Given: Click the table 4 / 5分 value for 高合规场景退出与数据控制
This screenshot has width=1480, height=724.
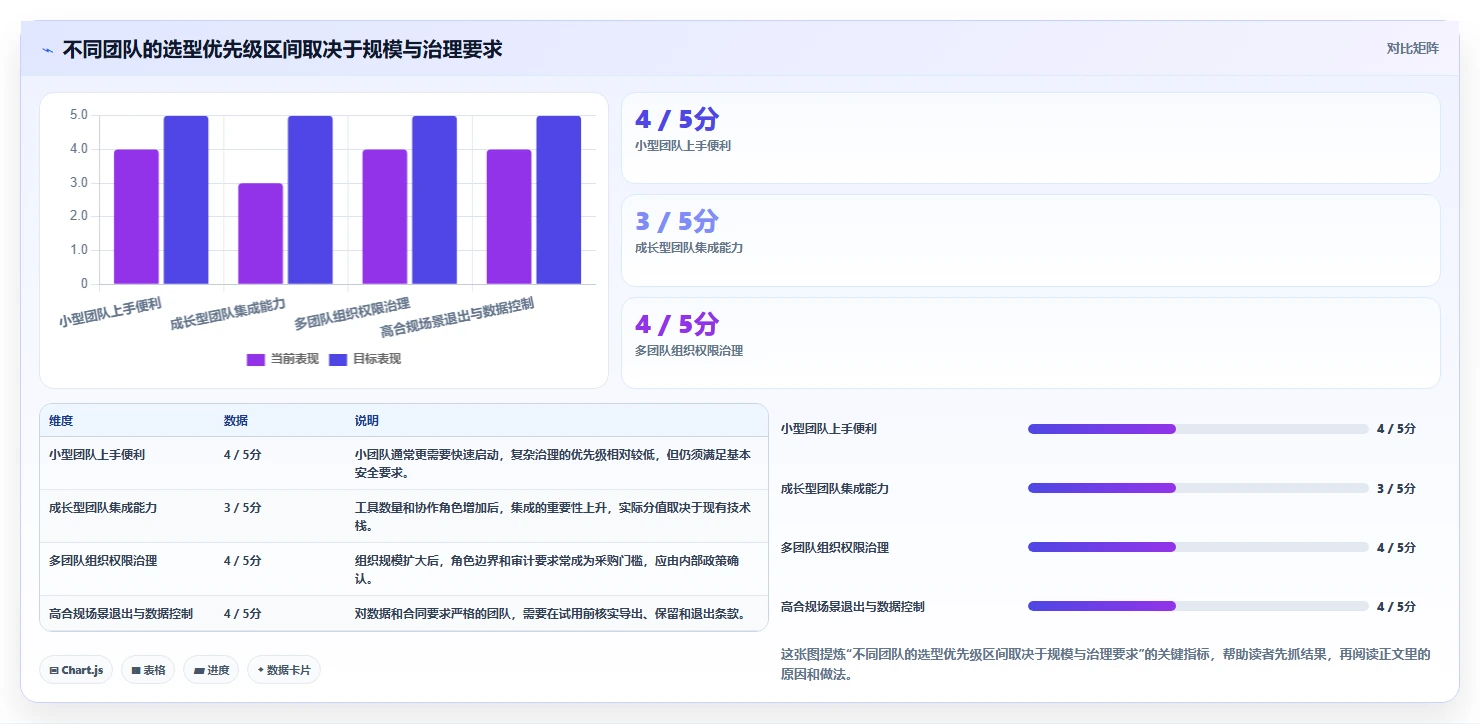Looking at the screenshot, I should pyautogui.click(x=243, y=613).
